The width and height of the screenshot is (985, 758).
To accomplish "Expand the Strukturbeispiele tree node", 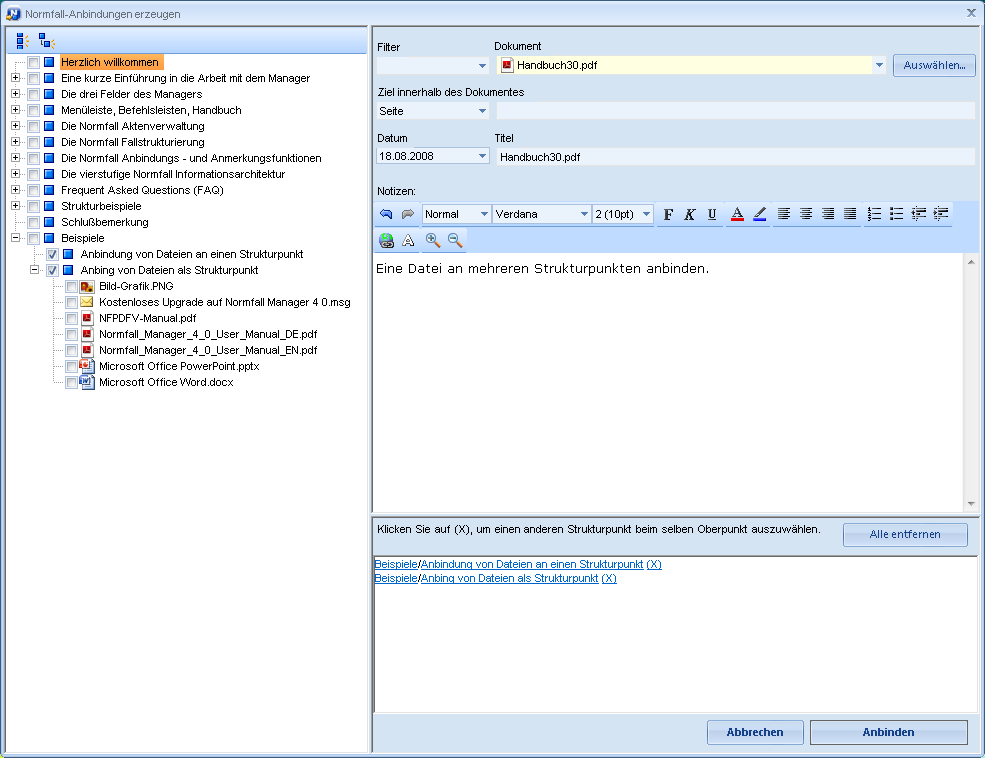I will [x=16, y=206].
